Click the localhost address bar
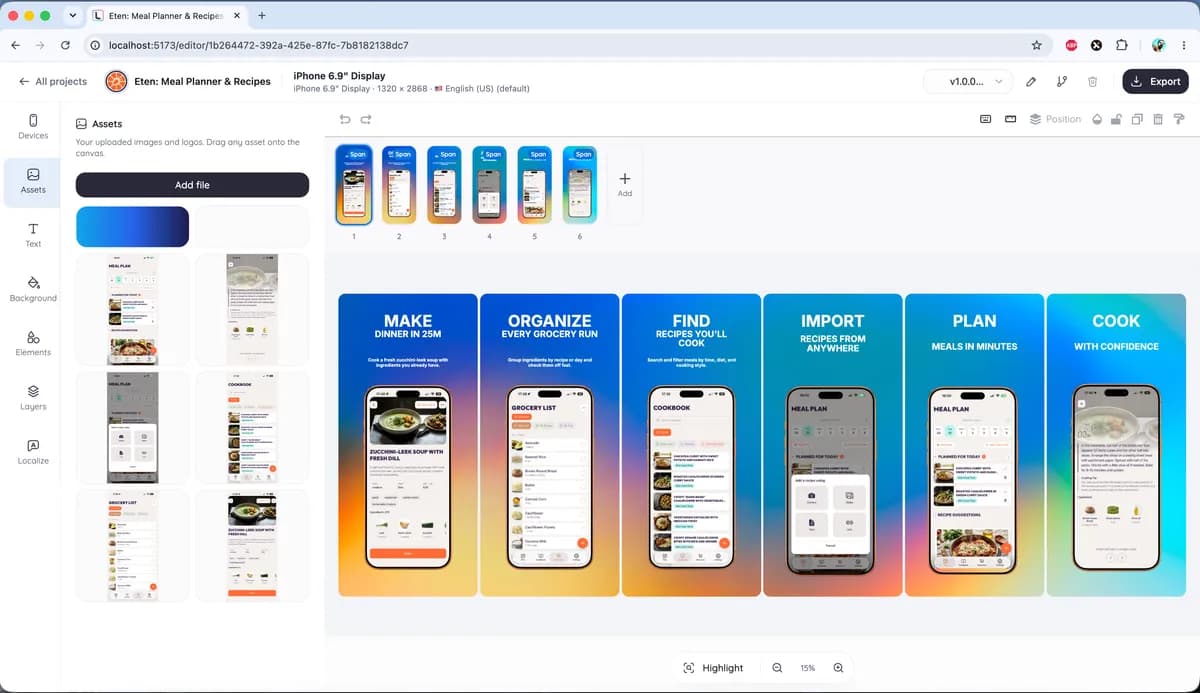Image resolution: width=1200 pixels, height=693 pixels. point(567,45)
